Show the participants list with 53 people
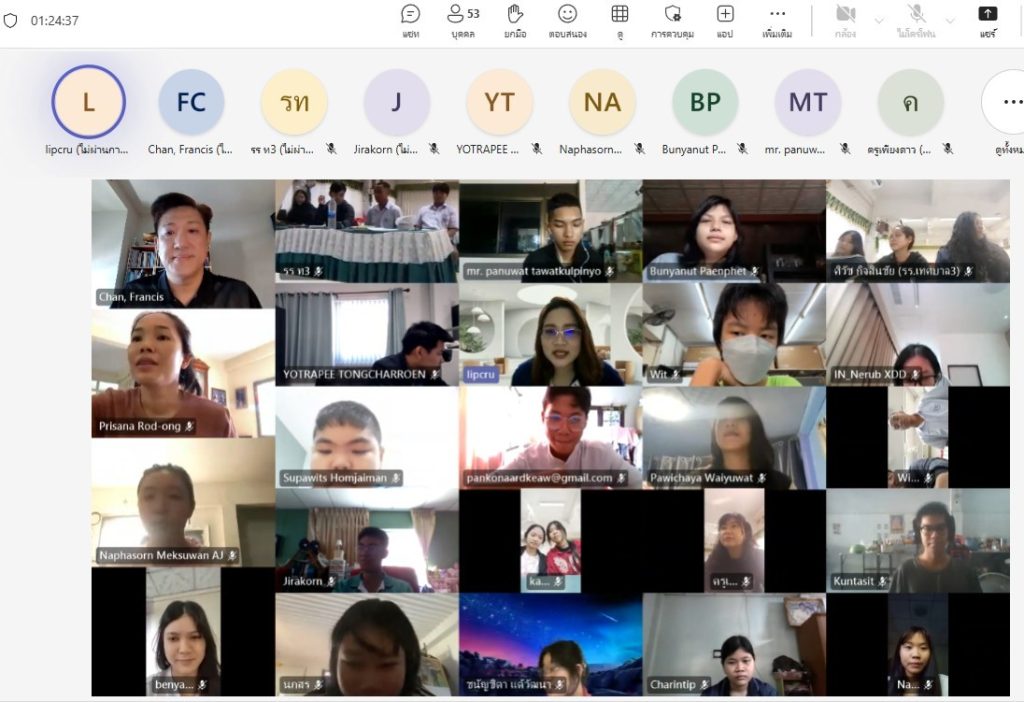The height and width of the screenshot is (702, 1024). click(x=462, y=20)
